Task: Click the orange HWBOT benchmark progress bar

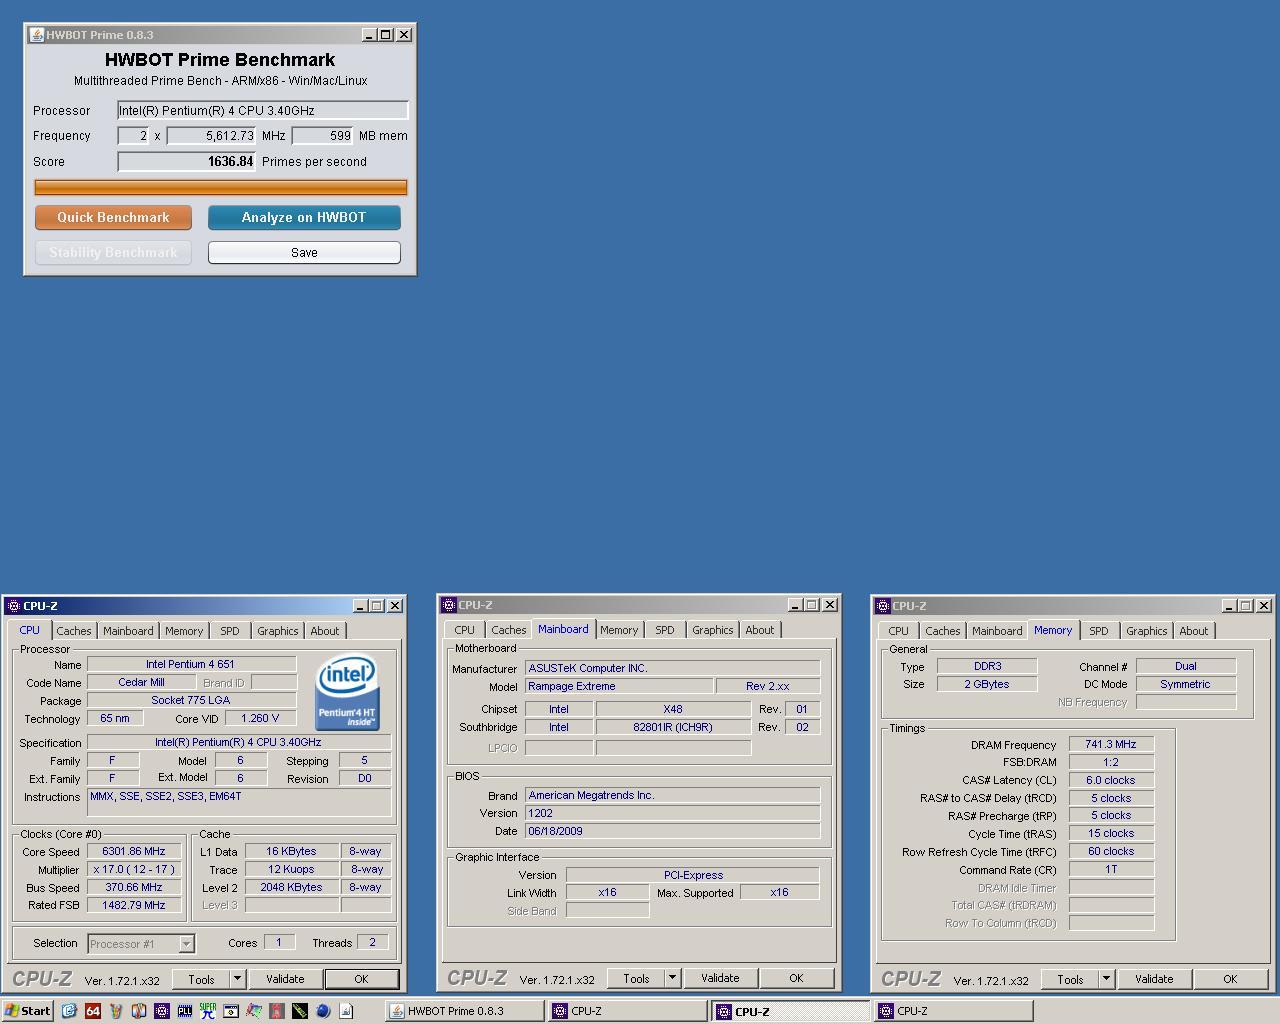Action: tap(221, 187)
